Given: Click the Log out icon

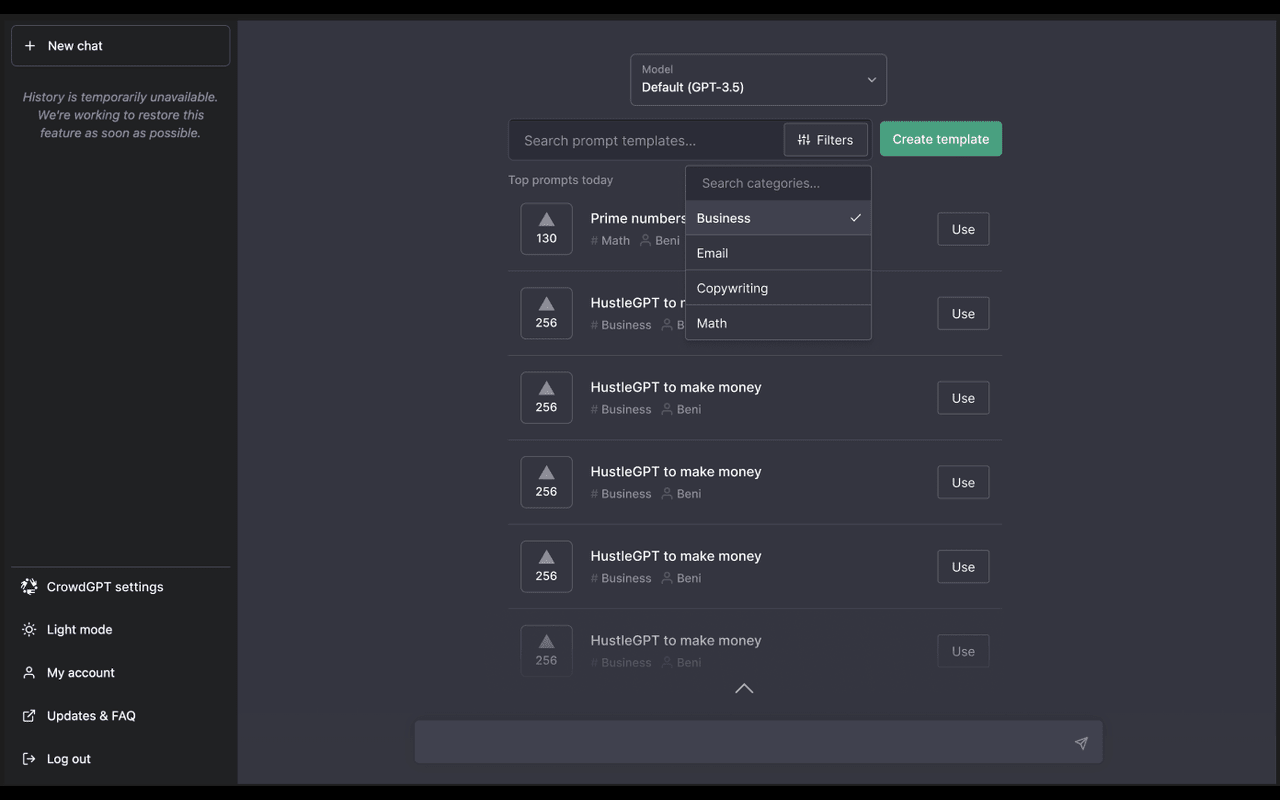Looking at the screenshot, I should click(x=29, y=758).
